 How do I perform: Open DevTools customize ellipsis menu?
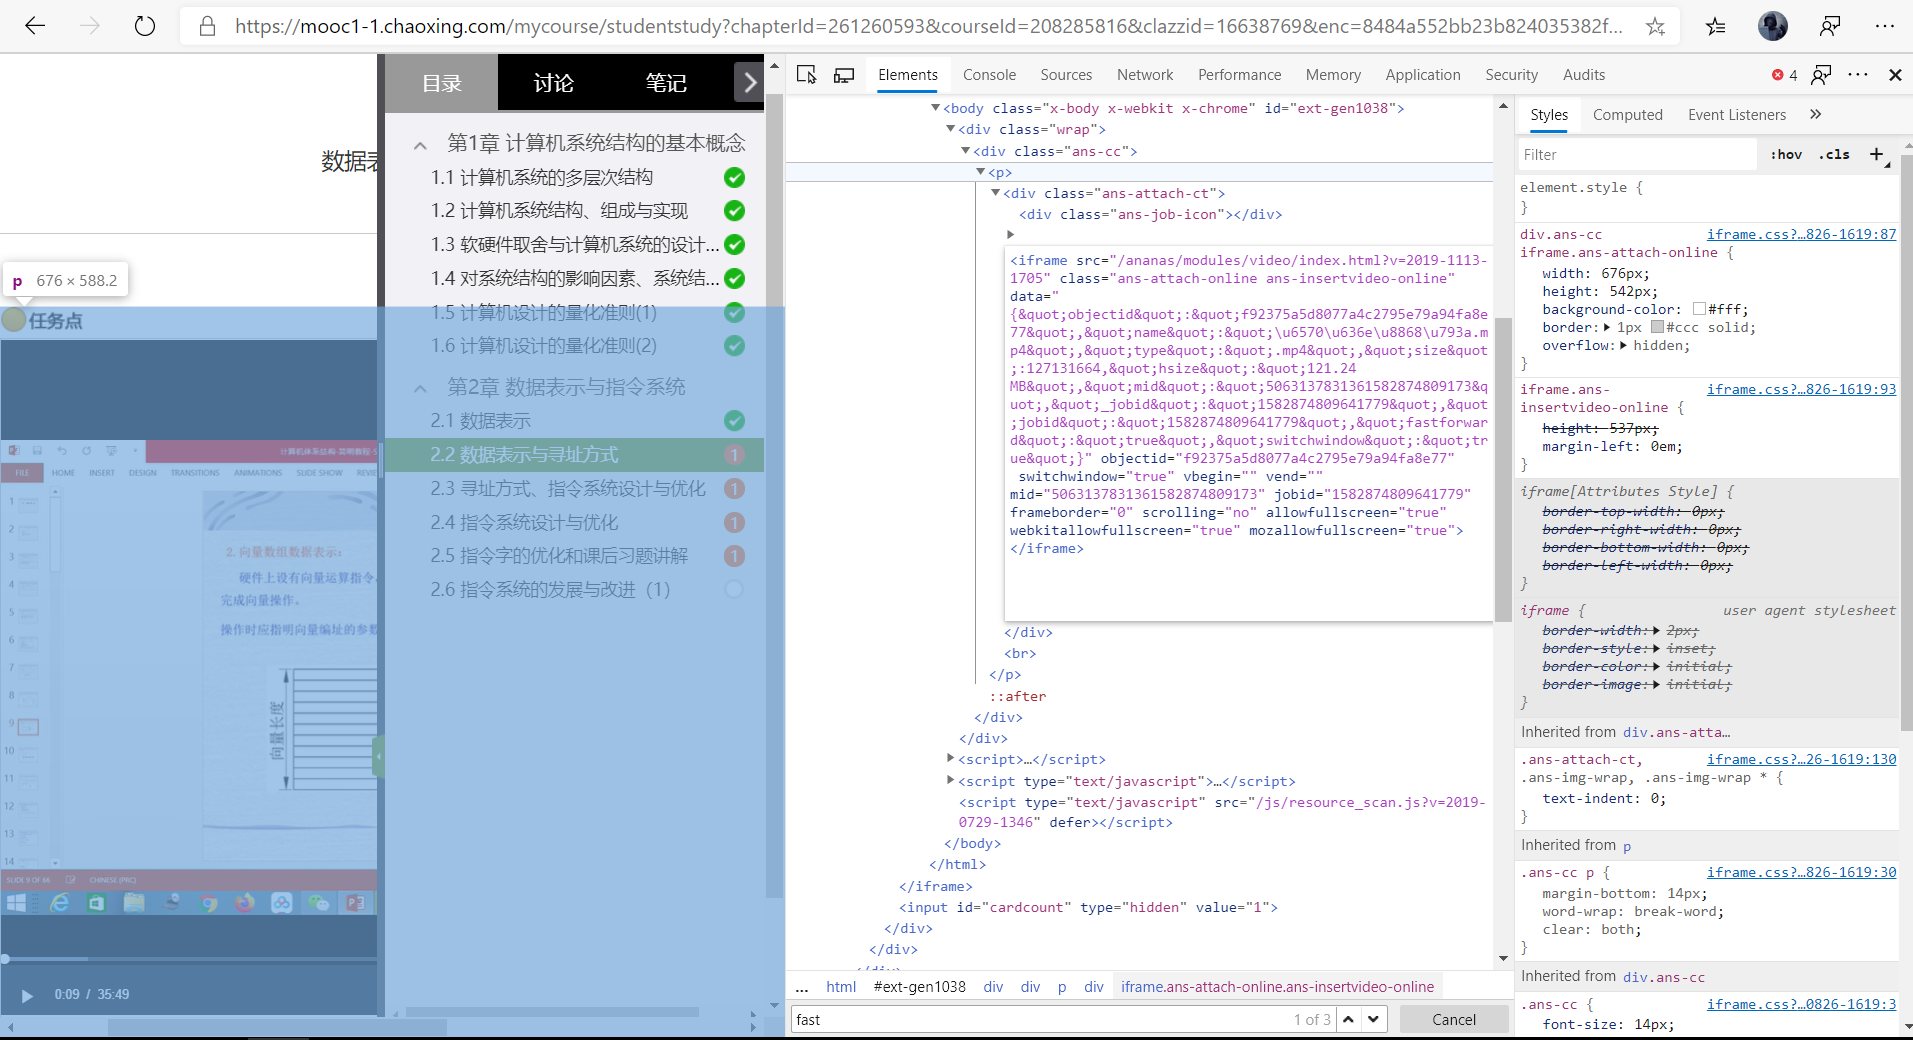(1858, 74)
